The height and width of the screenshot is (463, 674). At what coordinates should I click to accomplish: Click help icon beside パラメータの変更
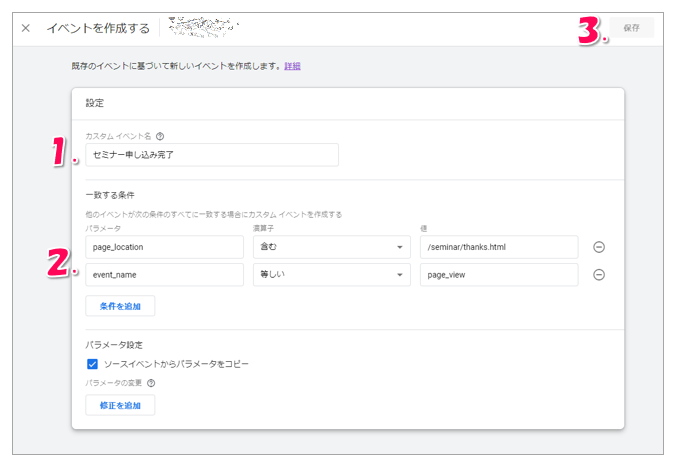pos(151,382)
